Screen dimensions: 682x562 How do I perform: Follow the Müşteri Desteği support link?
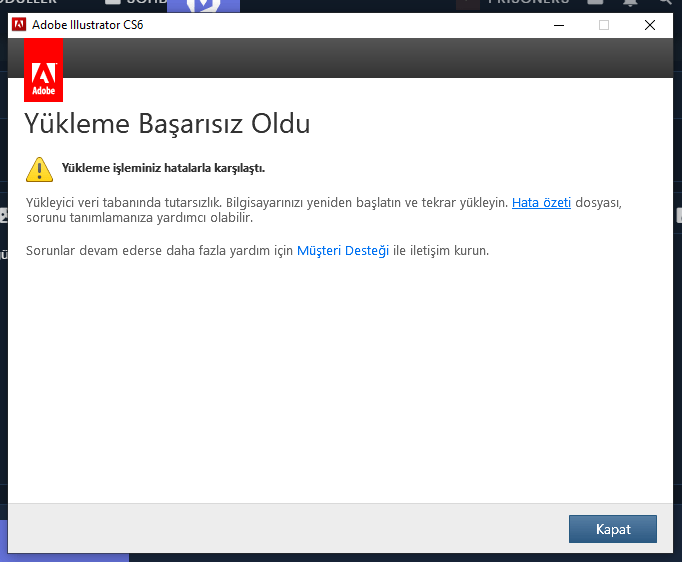343,251
